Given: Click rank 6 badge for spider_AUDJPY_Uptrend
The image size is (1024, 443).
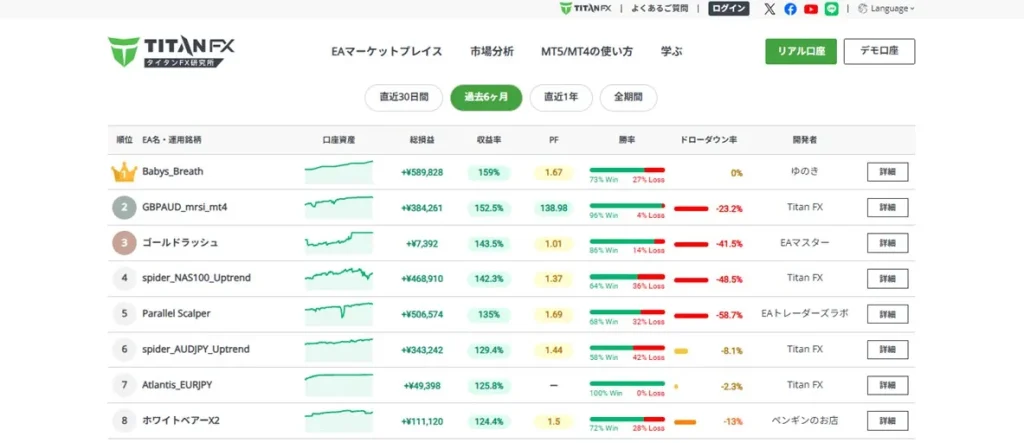Looking at the screenshot, I should 124,350.
